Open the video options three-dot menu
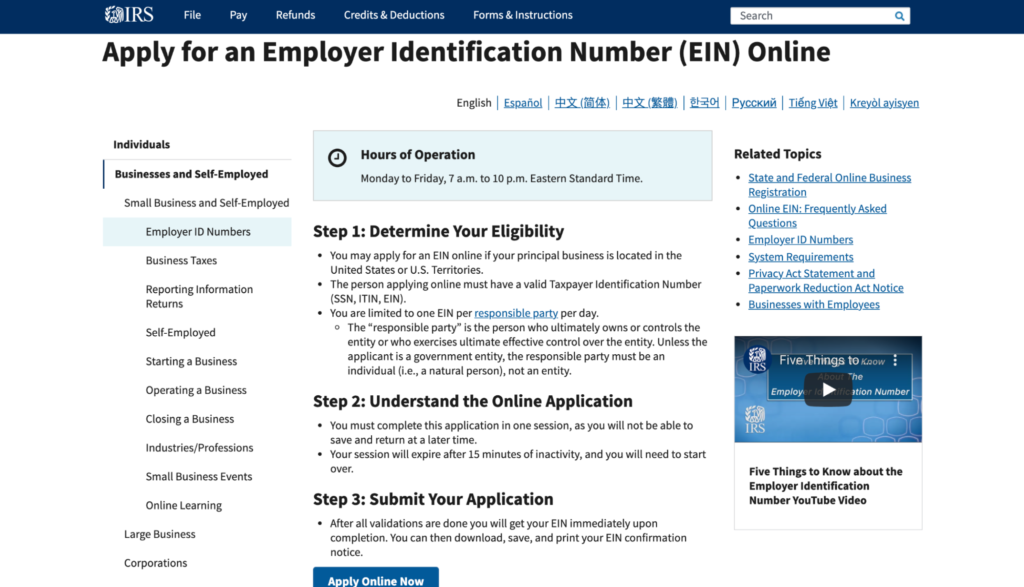 pyautogui.click(x=895, y=360)
